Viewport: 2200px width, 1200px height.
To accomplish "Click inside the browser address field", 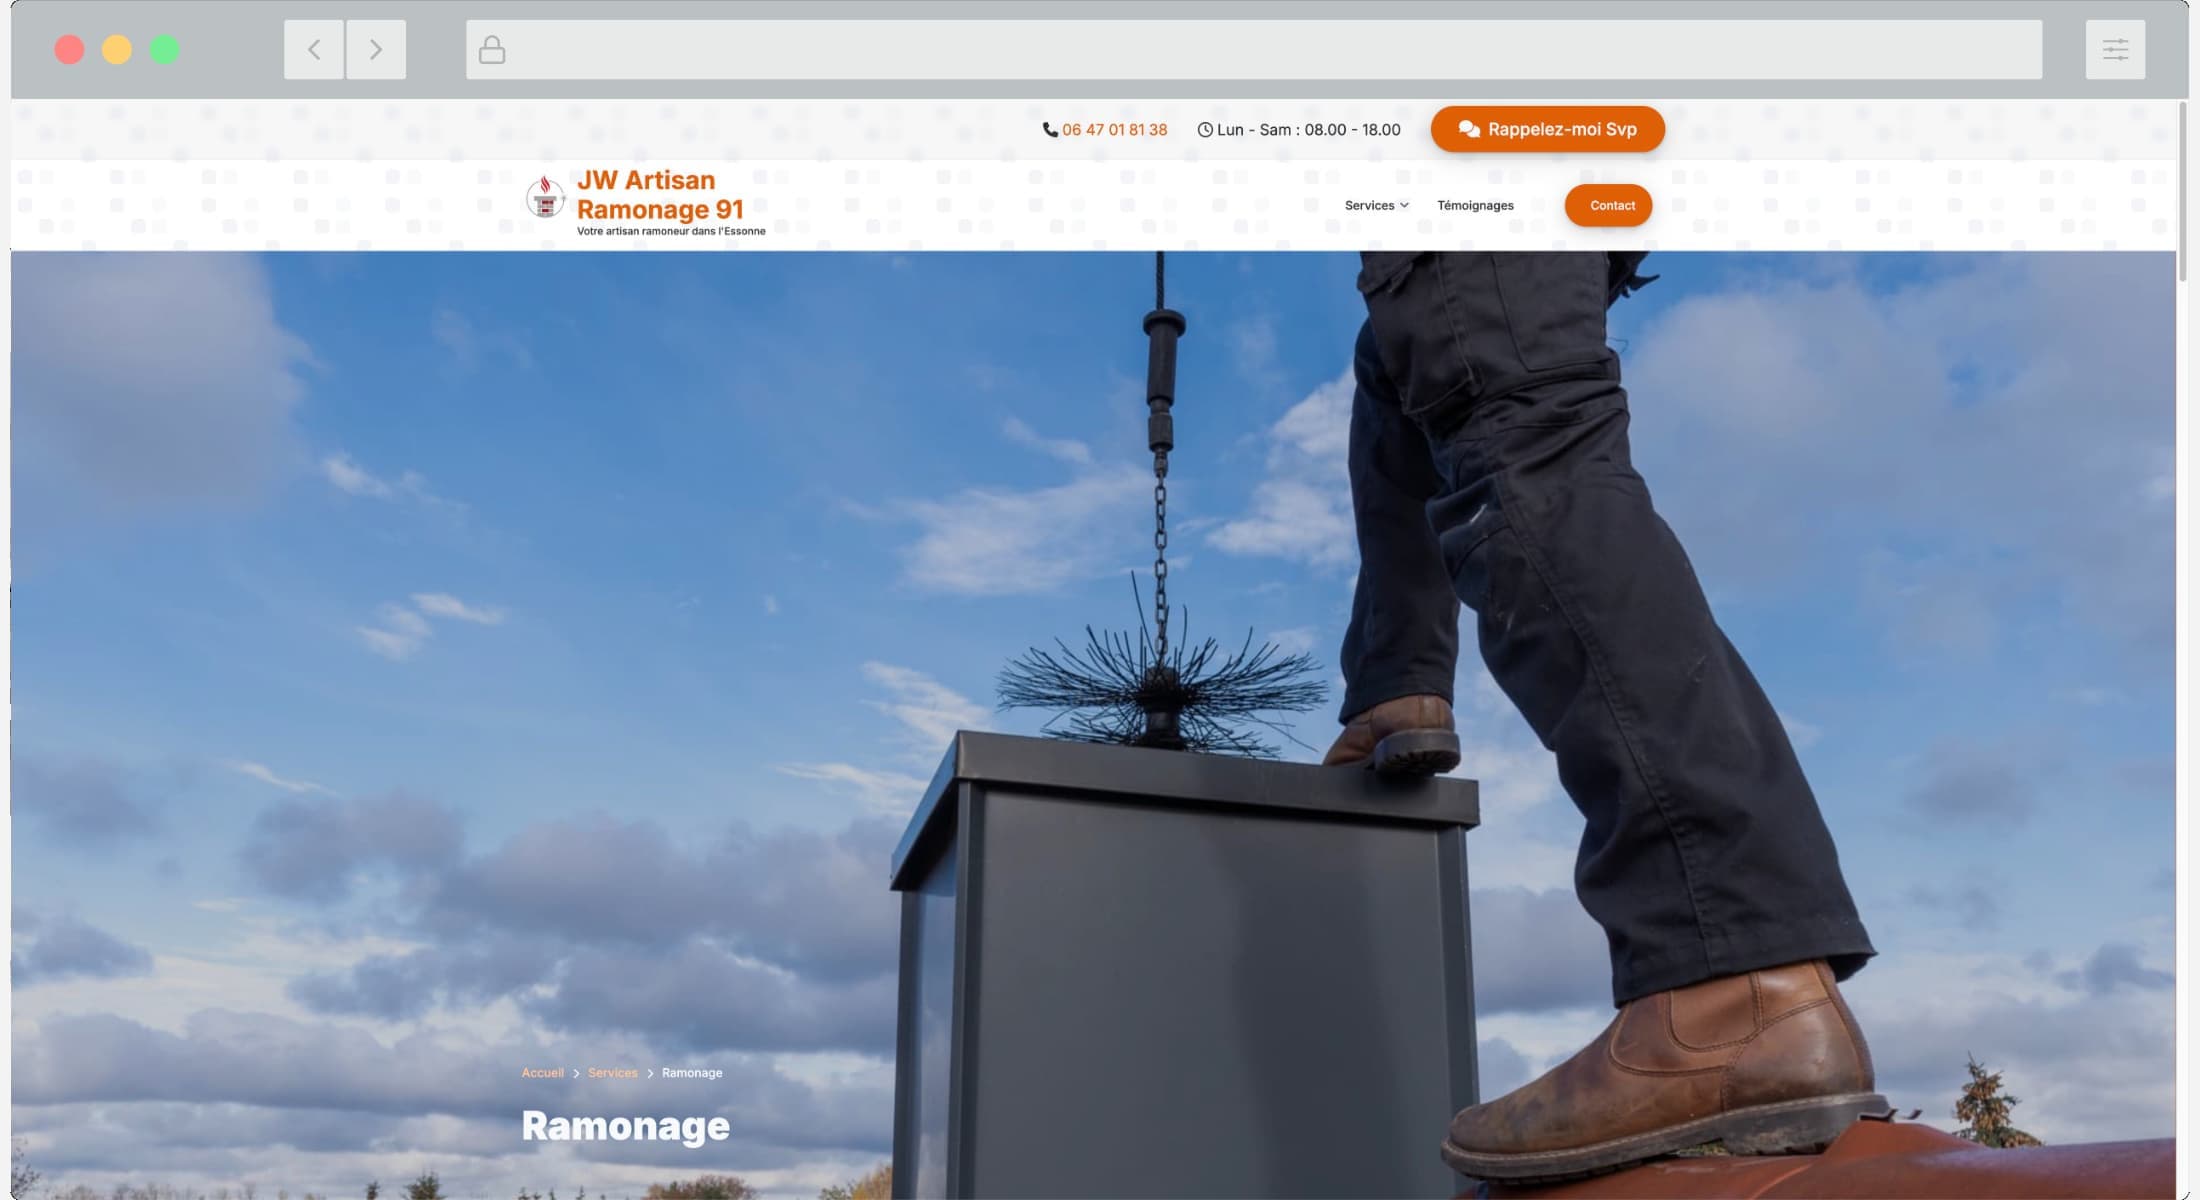I will pos(1250,50).
